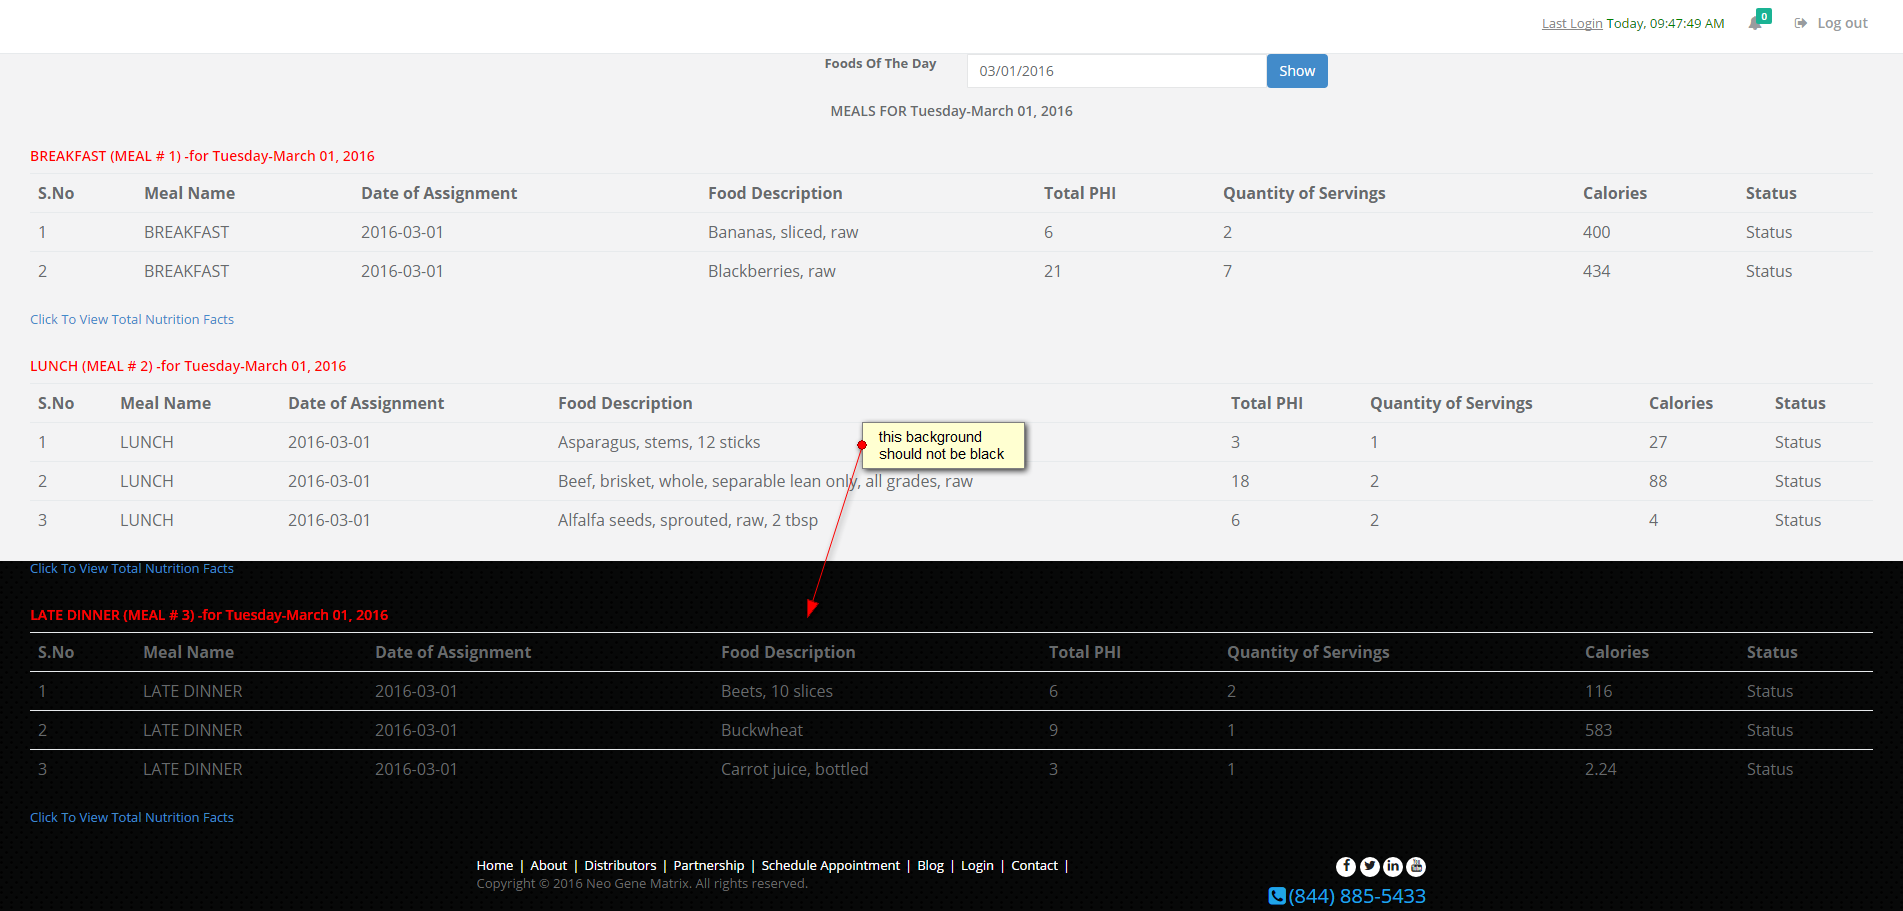1903x911 pixels.
Task: Click the log out arrow icon
Action: tap(1801, 23)
